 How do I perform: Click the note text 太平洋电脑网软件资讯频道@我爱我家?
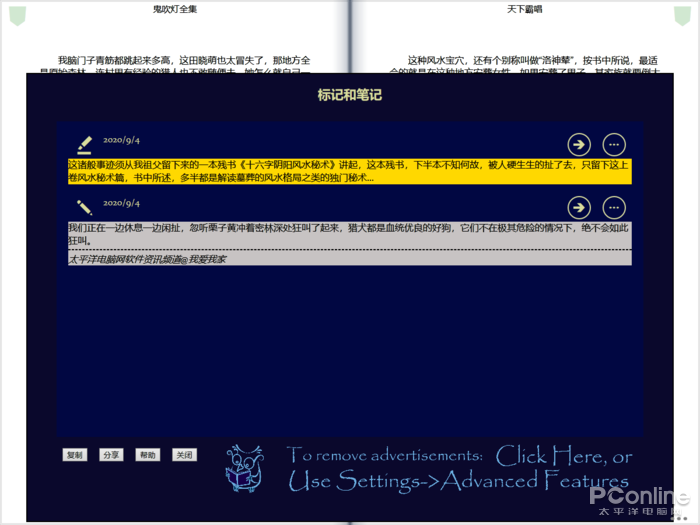tap(147, 259)
